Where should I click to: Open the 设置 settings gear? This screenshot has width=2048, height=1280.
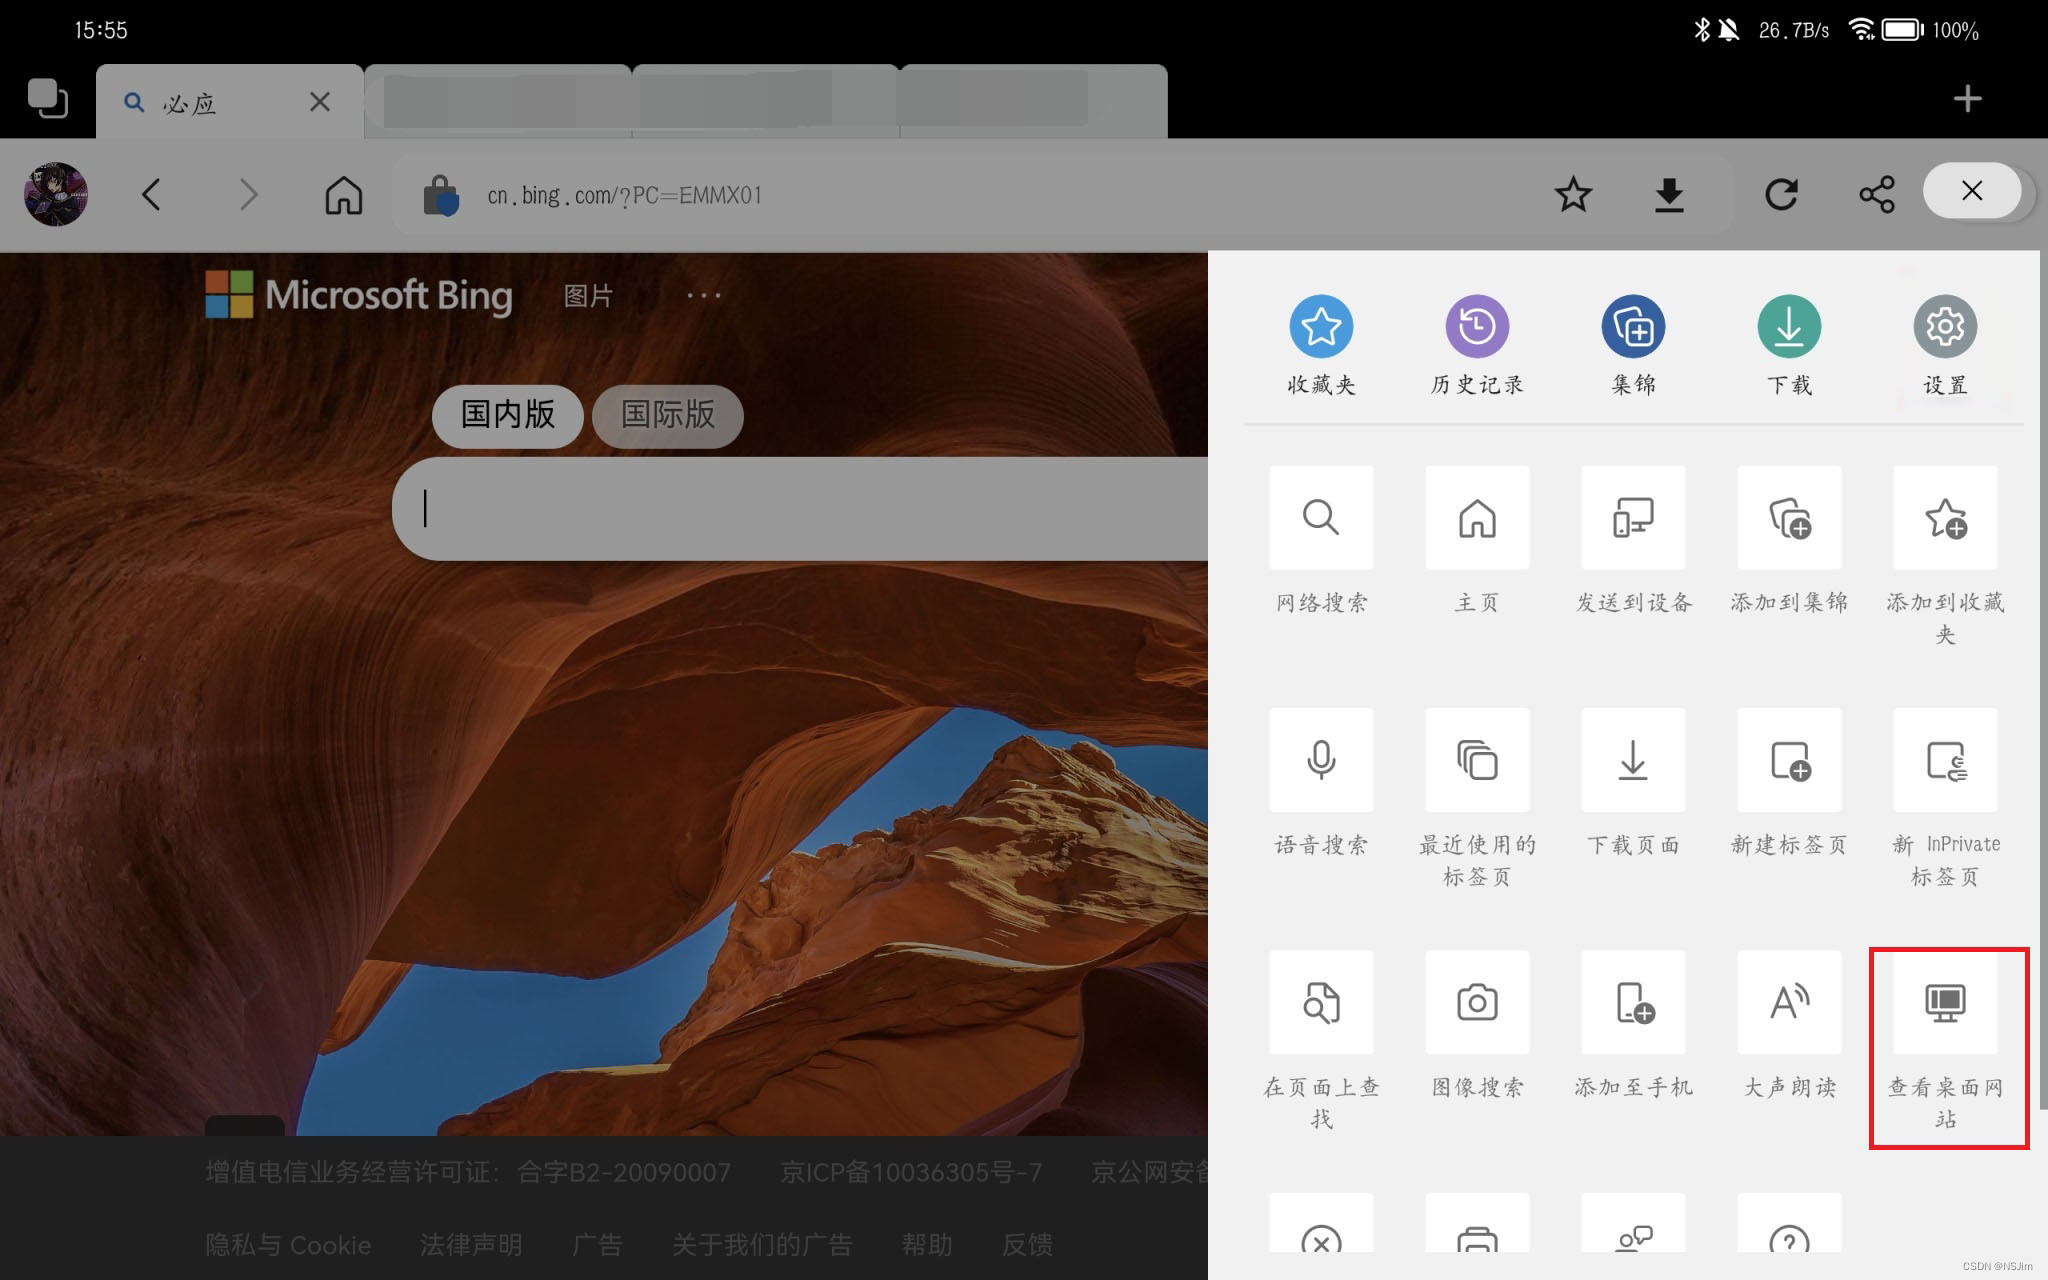1944,327
